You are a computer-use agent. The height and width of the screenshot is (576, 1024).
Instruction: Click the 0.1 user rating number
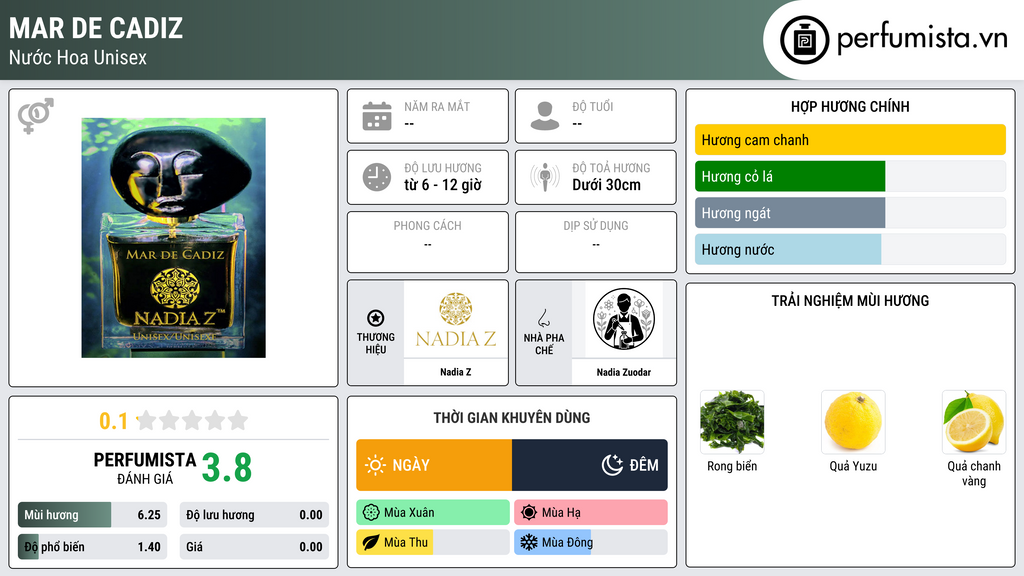point(114,421)
